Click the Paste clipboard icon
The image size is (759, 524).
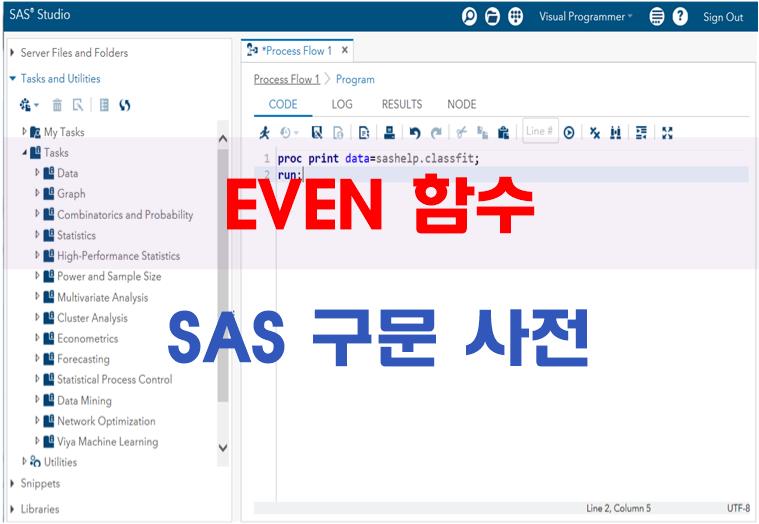(x=503, y=132)
